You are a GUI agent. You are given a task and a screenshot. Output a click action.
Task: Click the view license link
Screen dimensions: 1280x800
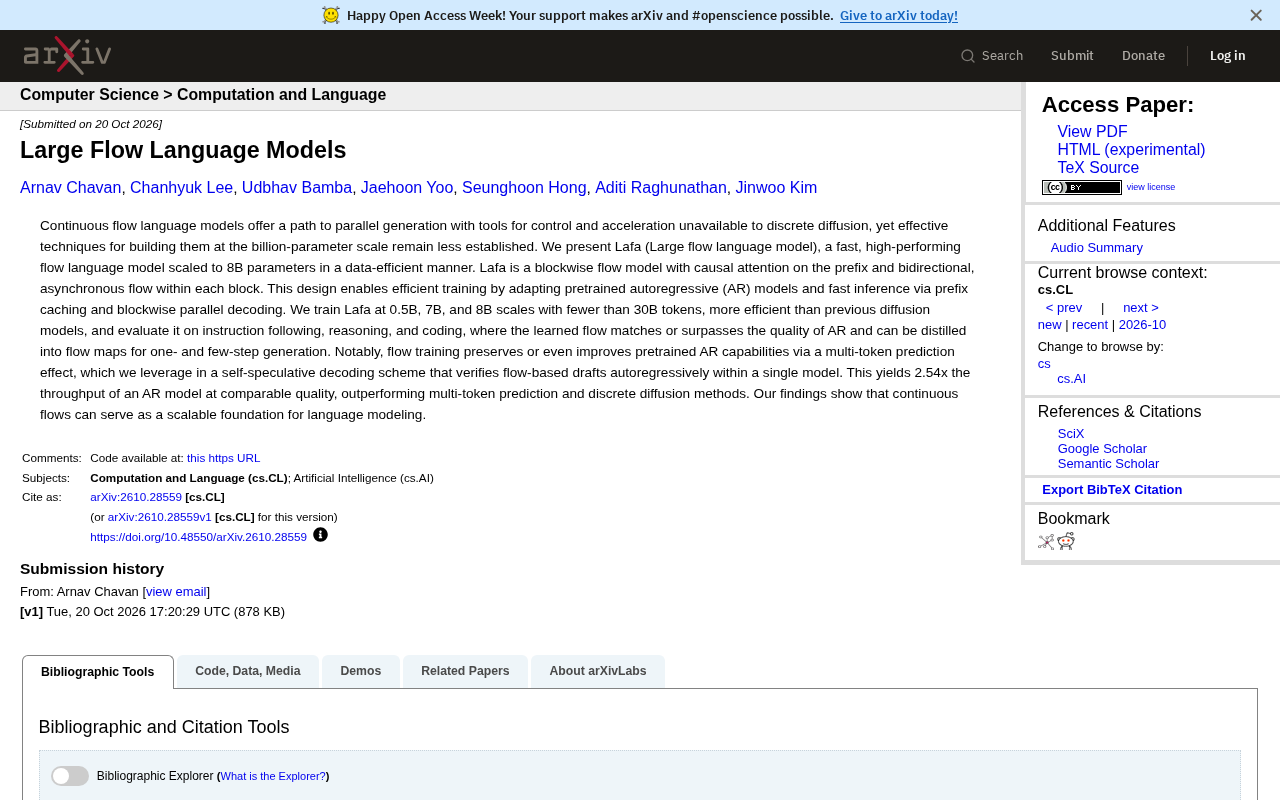pyautogui.click(x=1151, y=187)
